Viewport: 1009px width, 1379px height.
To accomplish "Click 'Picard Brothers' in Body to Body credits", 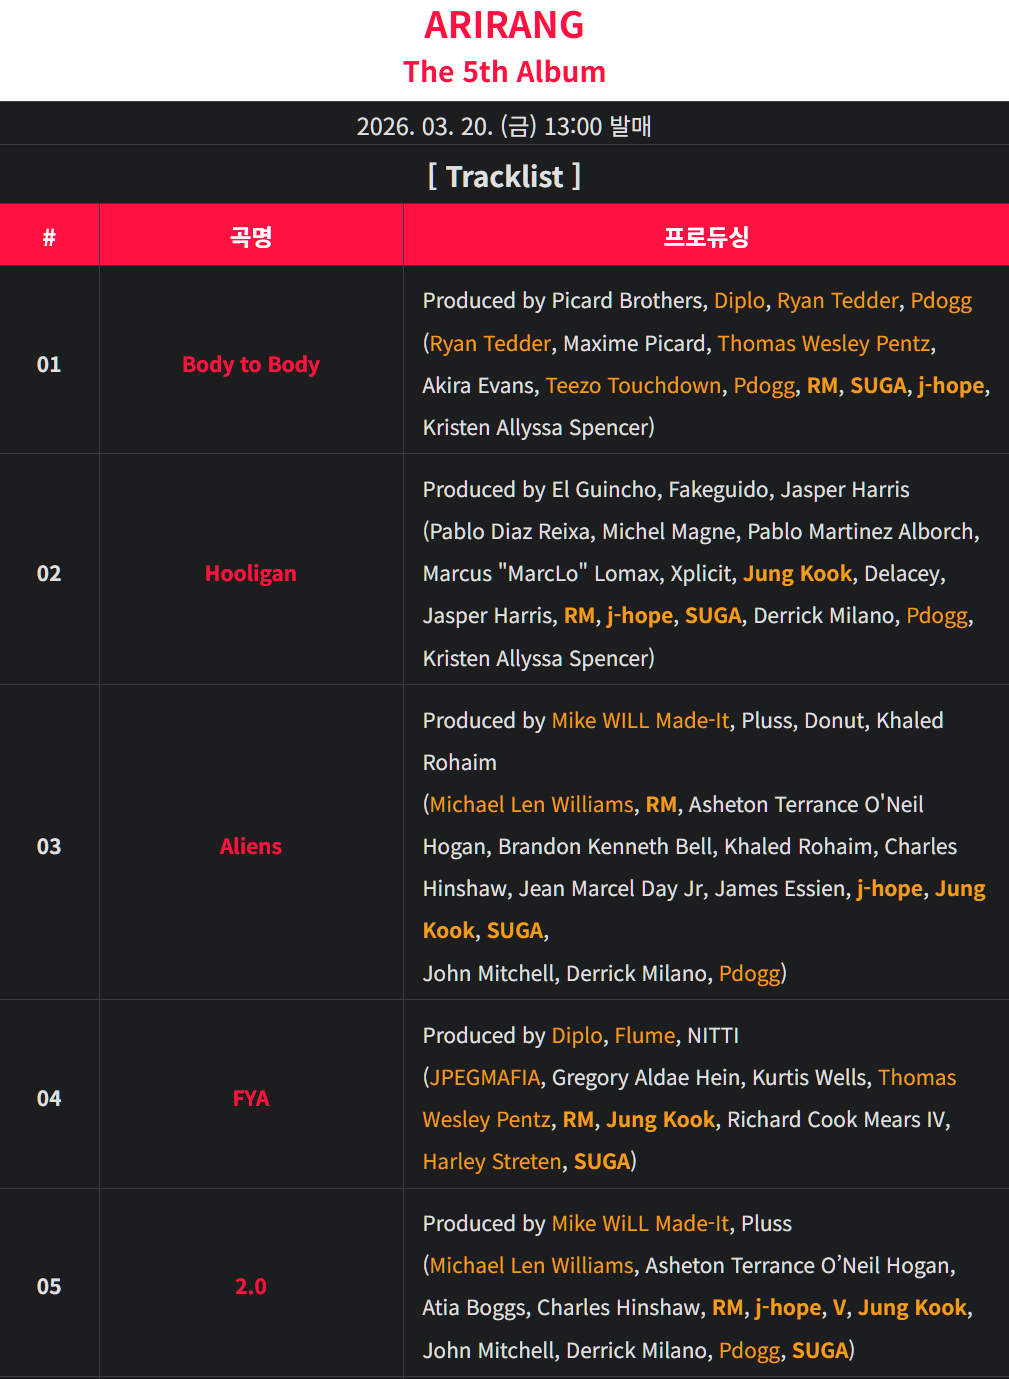I will (x=628, y=301).
